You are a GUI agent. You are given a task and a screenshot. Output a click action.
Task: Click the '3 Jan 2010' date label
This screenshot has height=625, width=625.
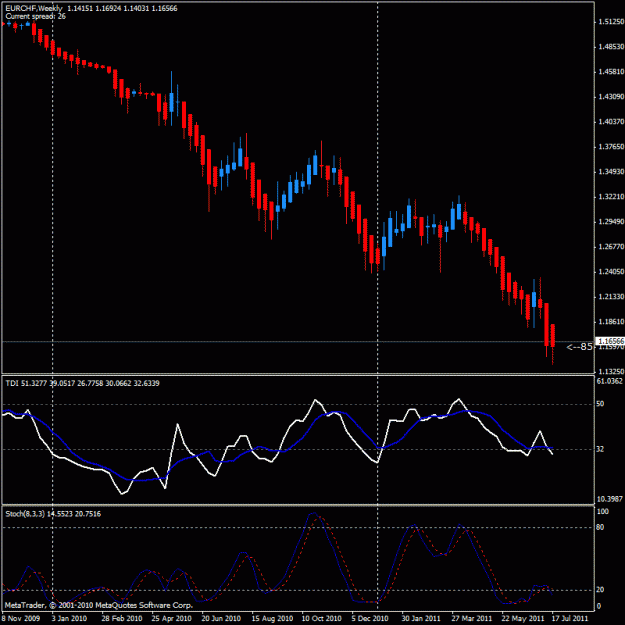[x=69, y=619]
